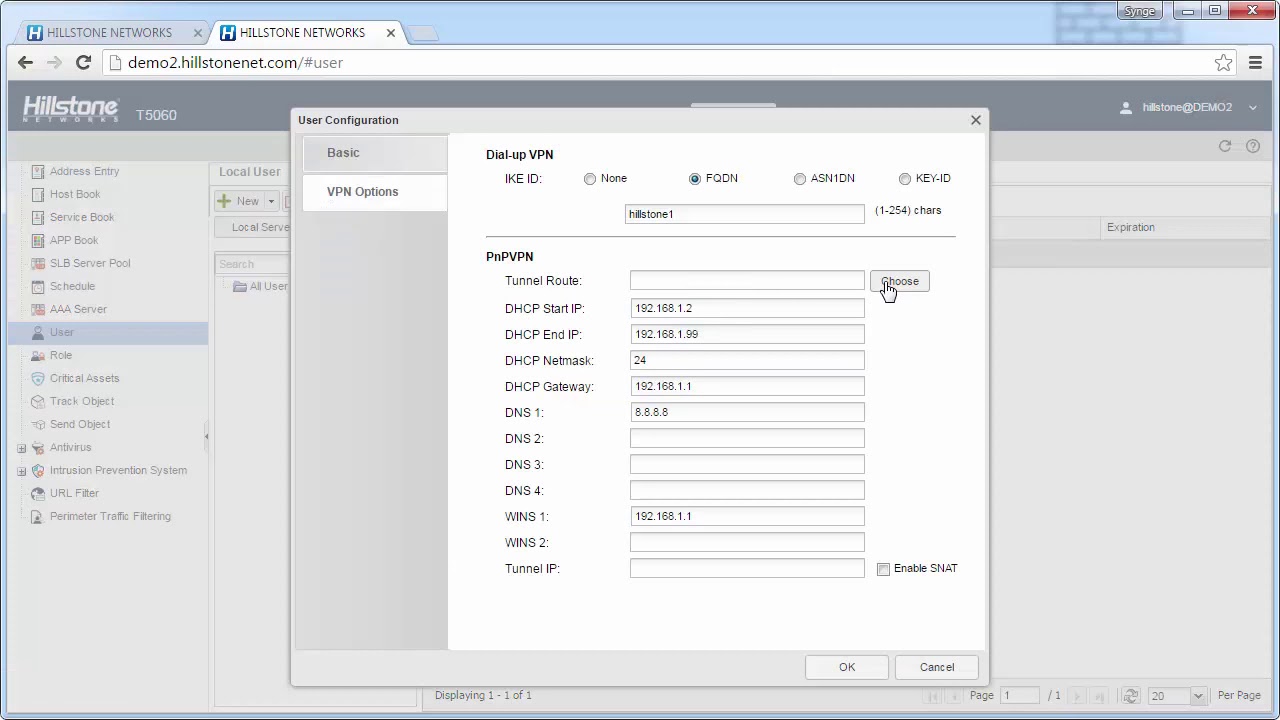Click the WINS 1 input field
The width and height of the screenshot is (1280, 720).
point(747,516)
